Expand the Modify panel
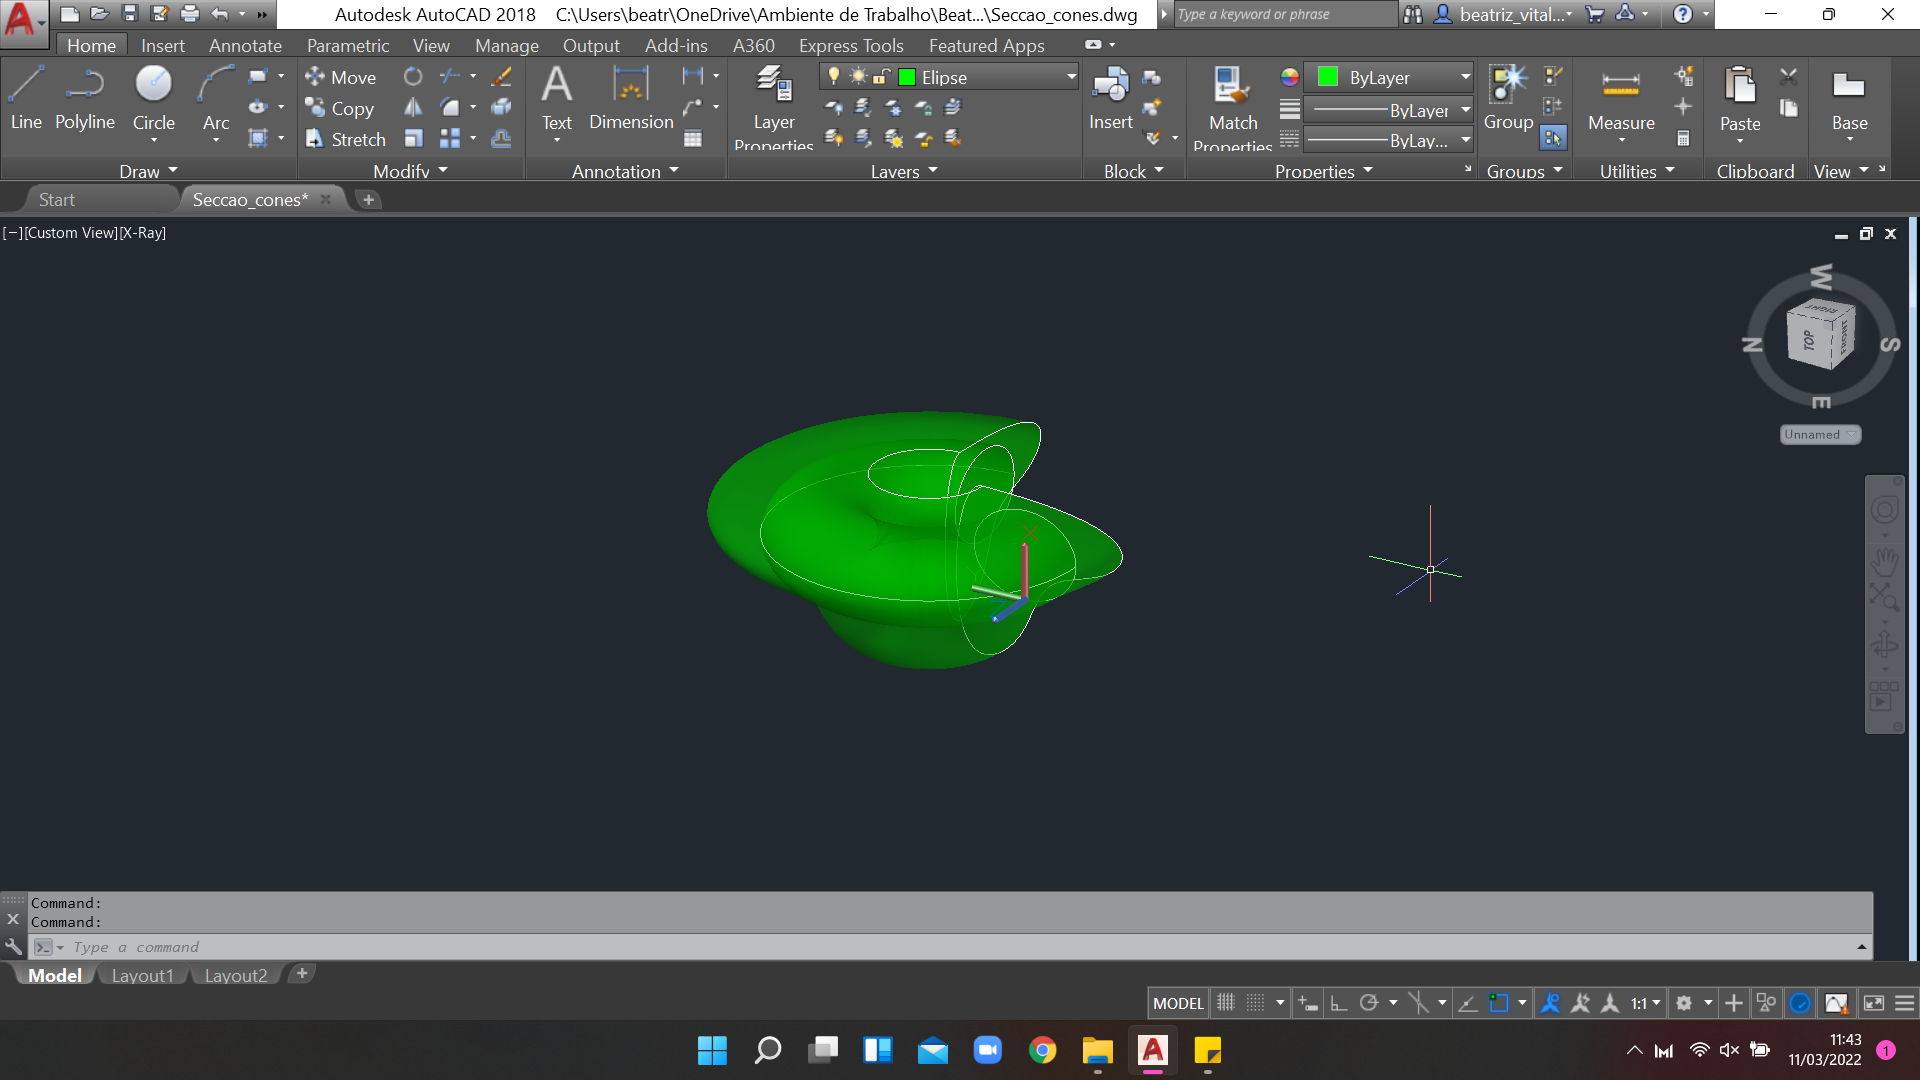 (x=410, y=171)
